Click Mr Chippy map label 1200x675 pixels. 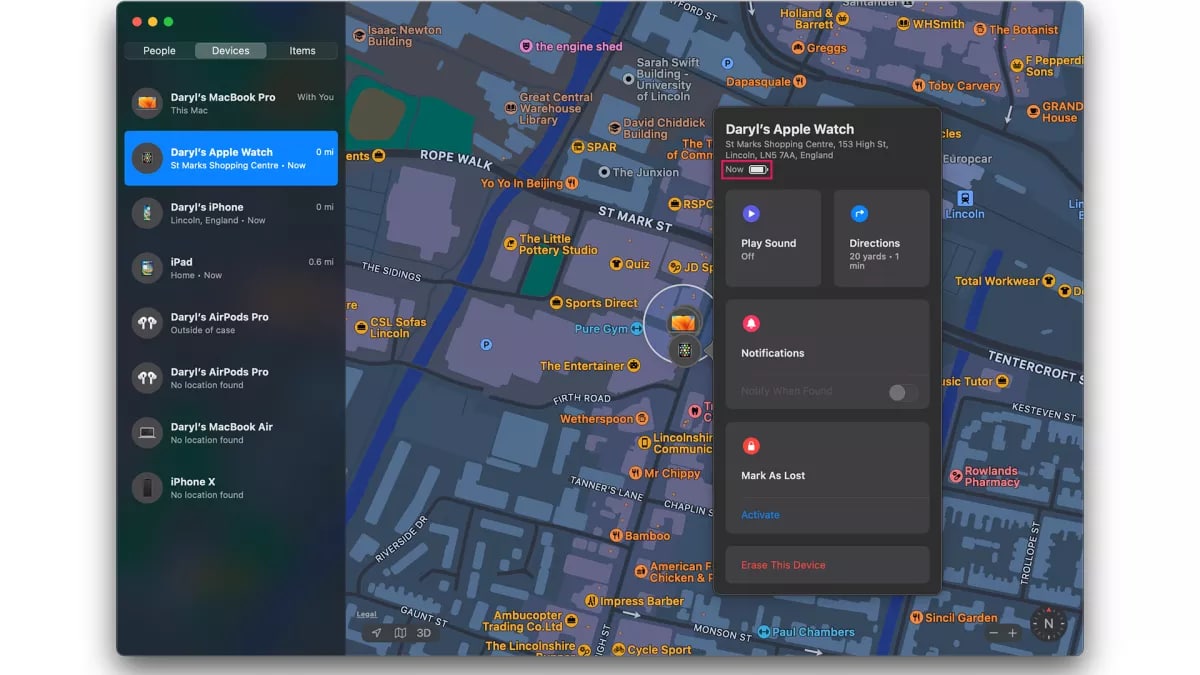click(672, 474)
